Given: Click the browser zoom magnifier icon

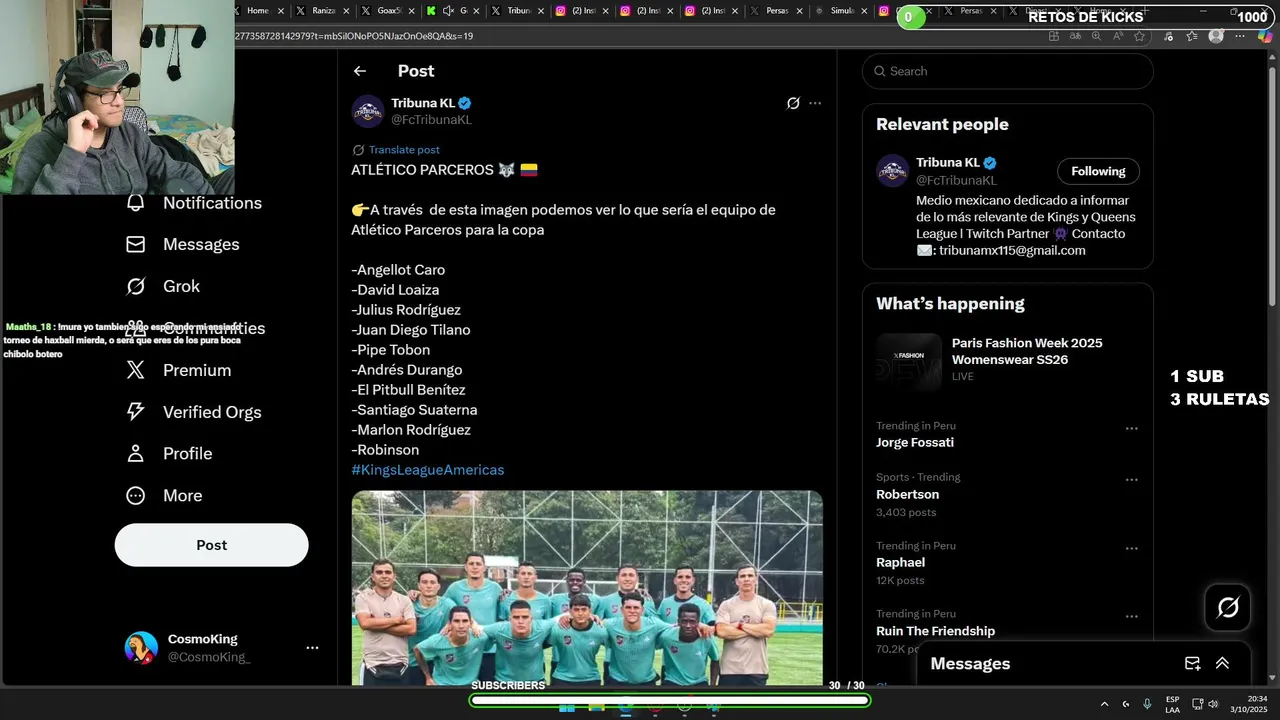Looking at the screenshot, I should pyautogui.click(x=1096, y=36).
